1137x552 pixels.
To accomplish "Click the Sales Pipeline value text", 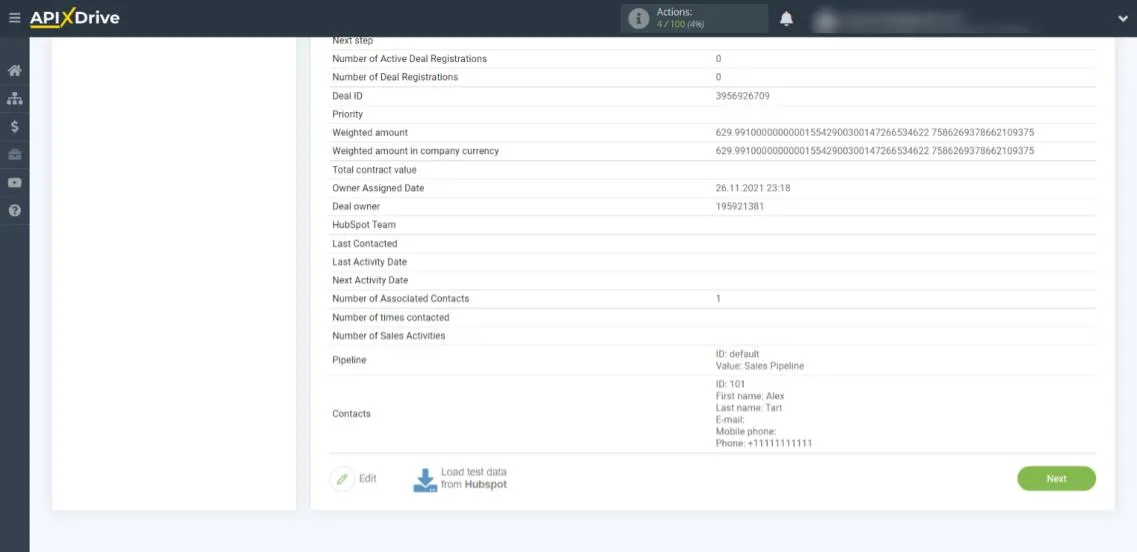I will [759, 366].
